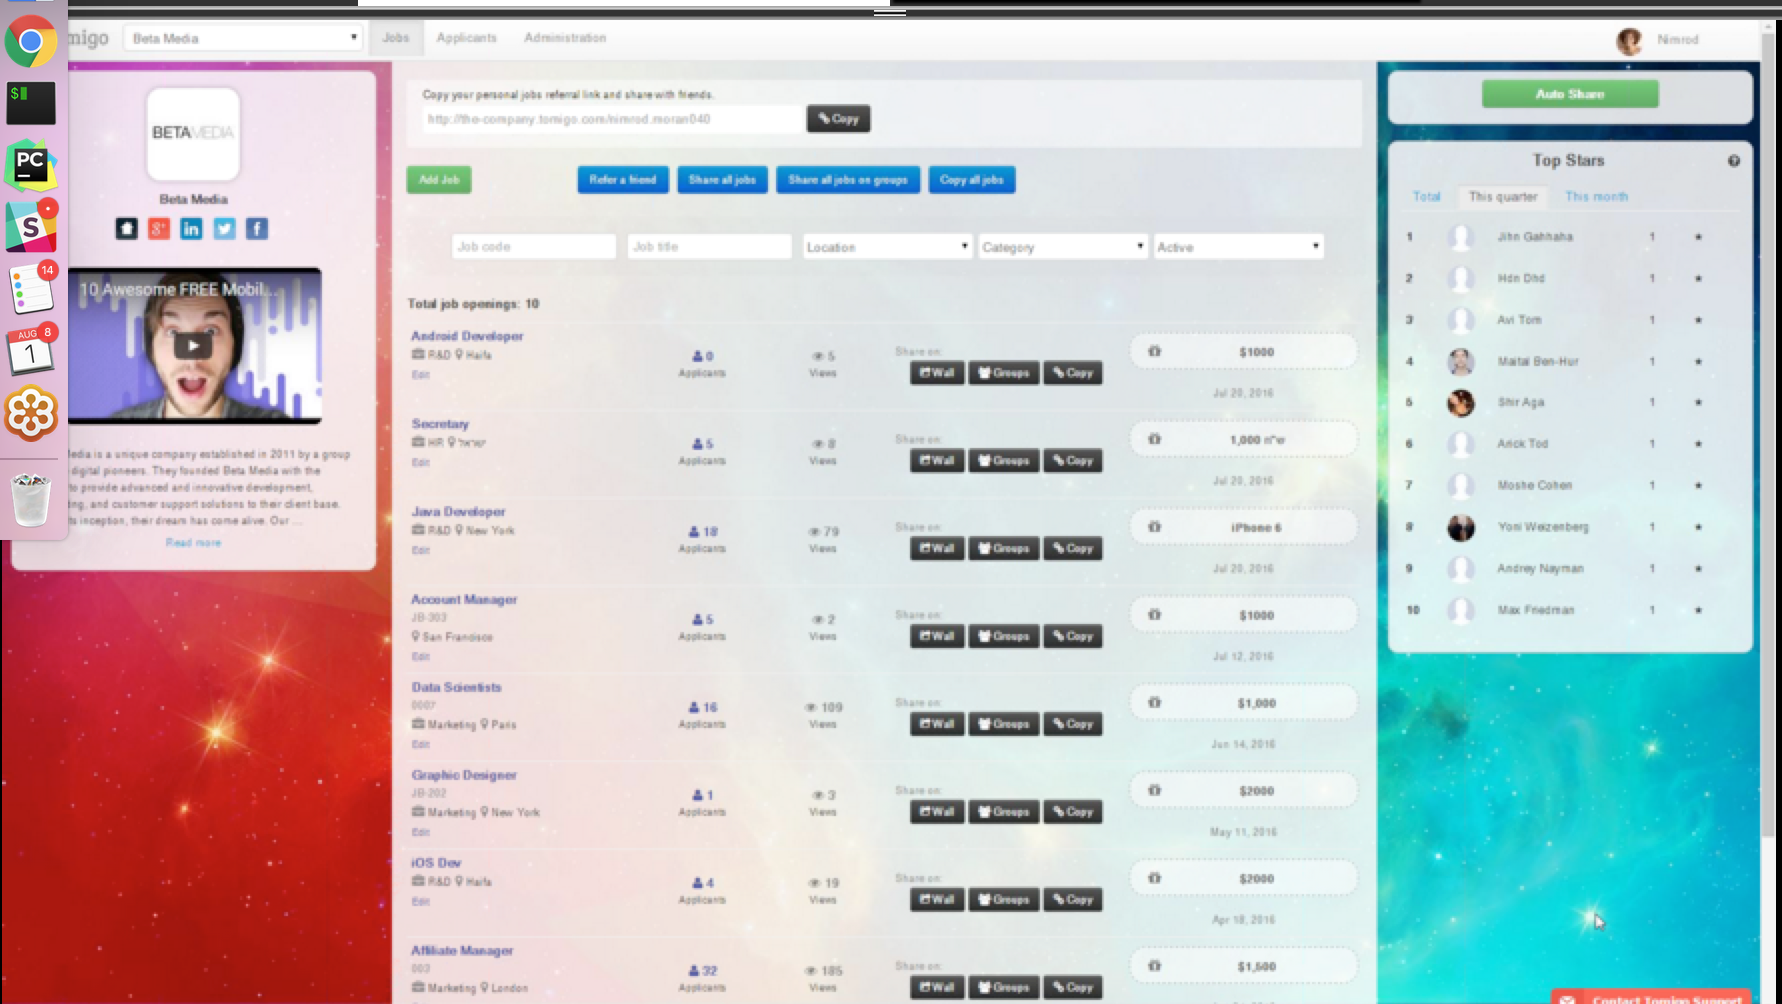
Task: Click Edit under Secretary job
Action: coord(420,463)
